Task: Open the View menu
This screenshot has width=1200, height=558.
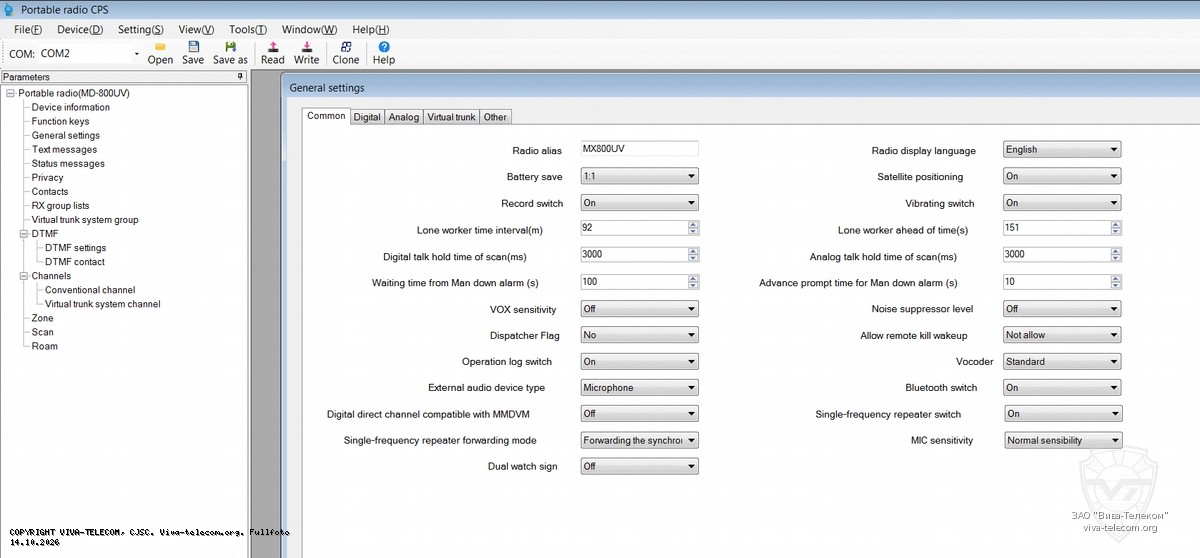Action: 196,30
